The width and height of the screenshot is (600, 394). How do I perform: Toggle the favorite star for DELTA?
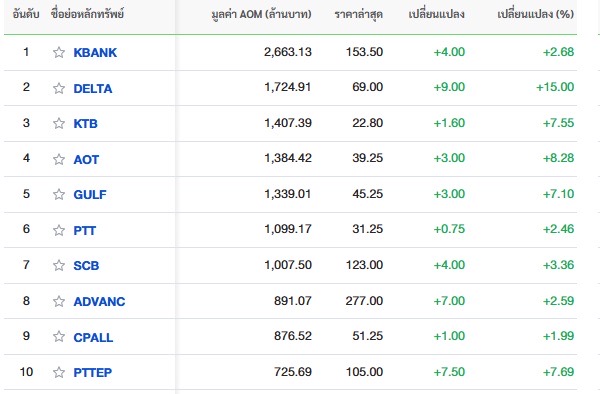tap(59, 88)
